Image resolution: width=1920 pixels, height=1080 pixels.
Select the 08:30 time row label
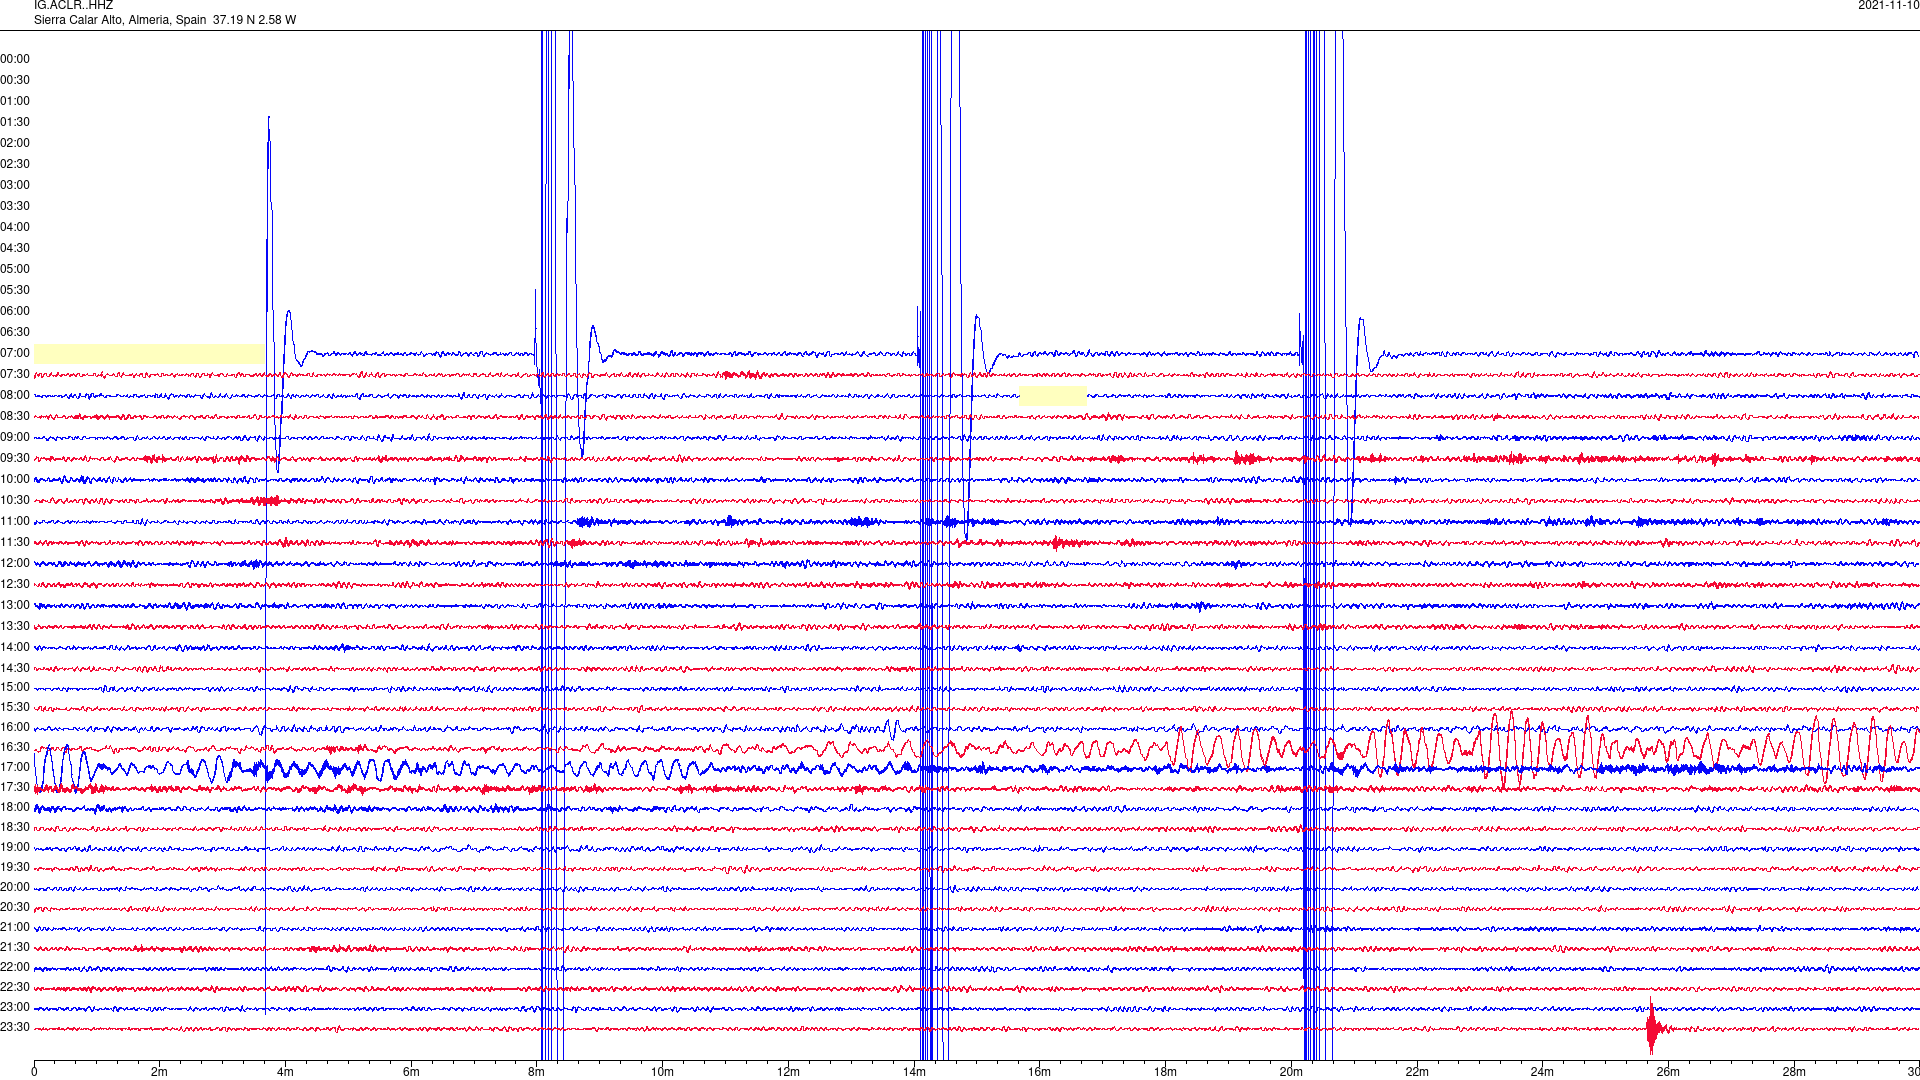coord(15,416)
